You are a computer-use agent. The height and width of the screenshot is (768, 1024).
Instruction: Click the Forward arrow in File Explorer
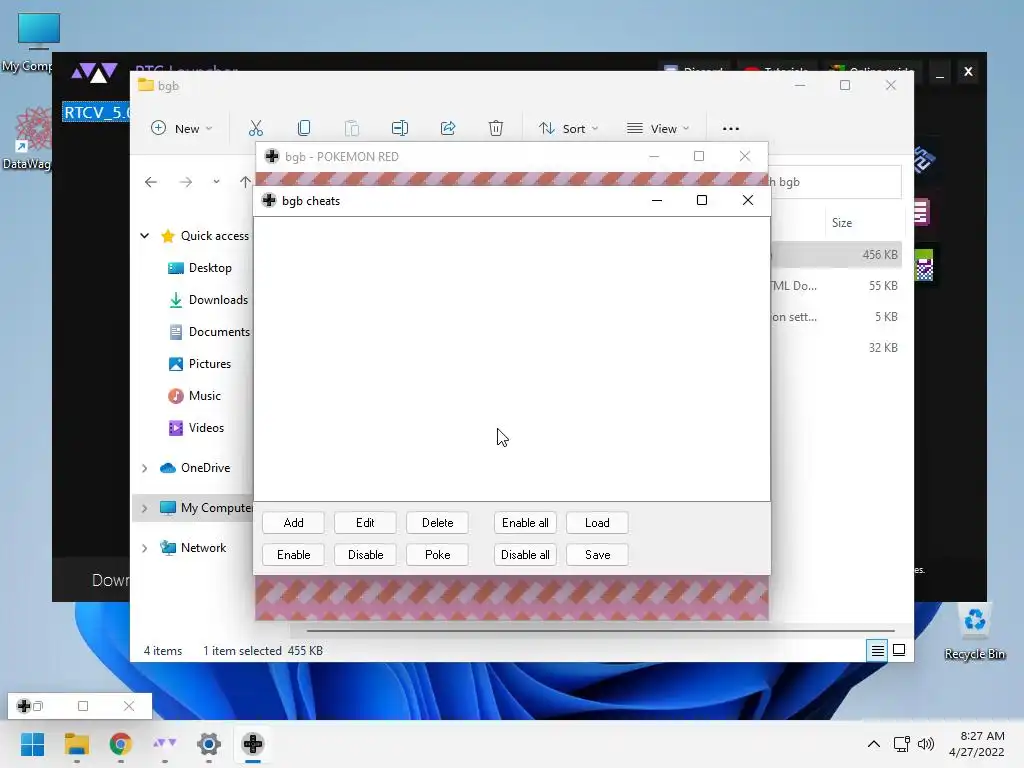click(186, 182)
